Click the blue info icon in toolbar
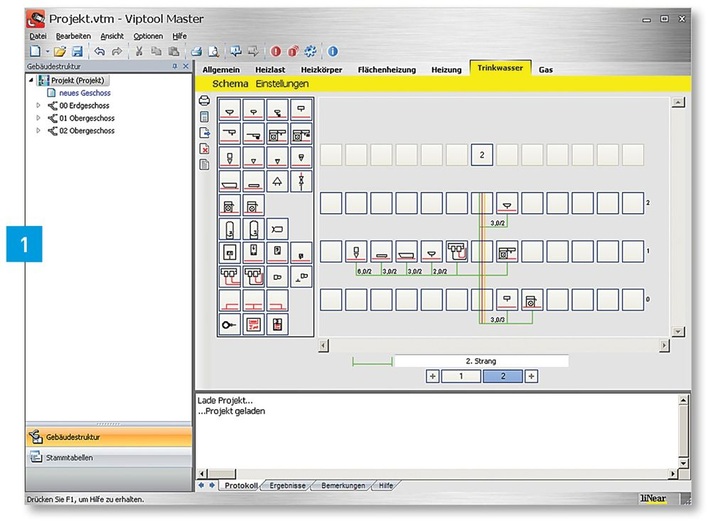 click(333, 51)
